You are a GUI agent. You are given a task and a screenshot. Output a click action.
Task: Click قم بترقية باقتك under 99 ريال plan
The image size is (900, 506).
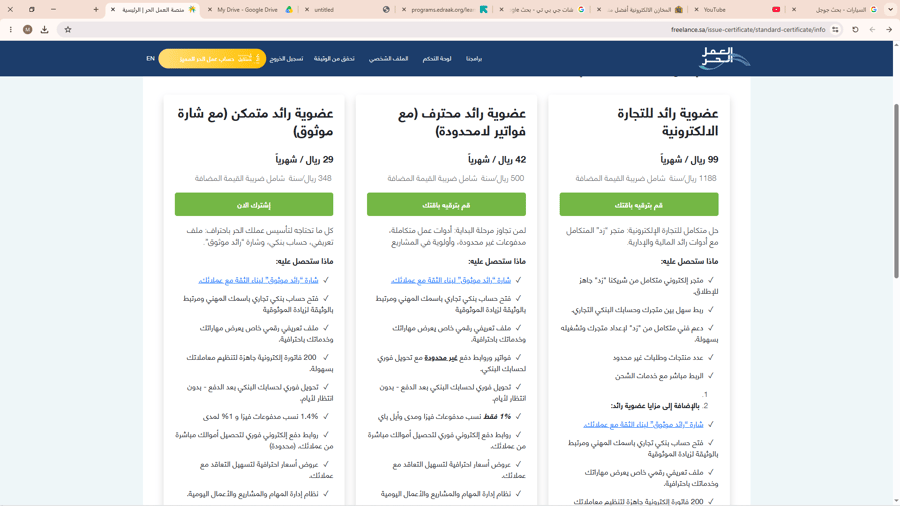pos(639,204)
